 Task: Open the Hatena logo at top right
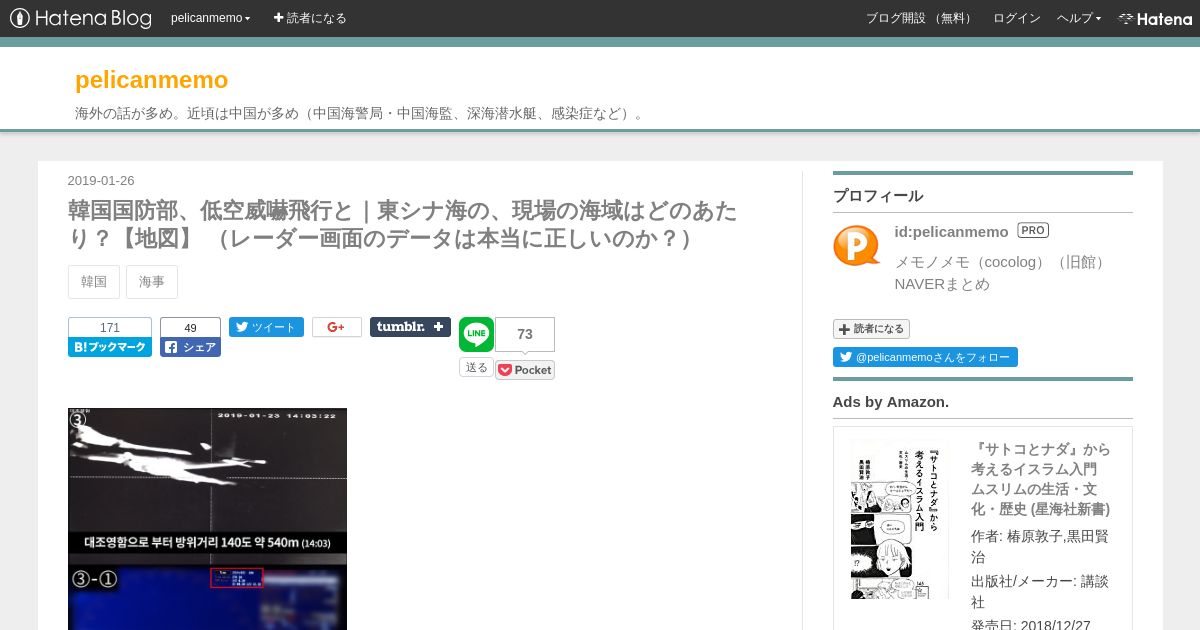click(1155, 18)
